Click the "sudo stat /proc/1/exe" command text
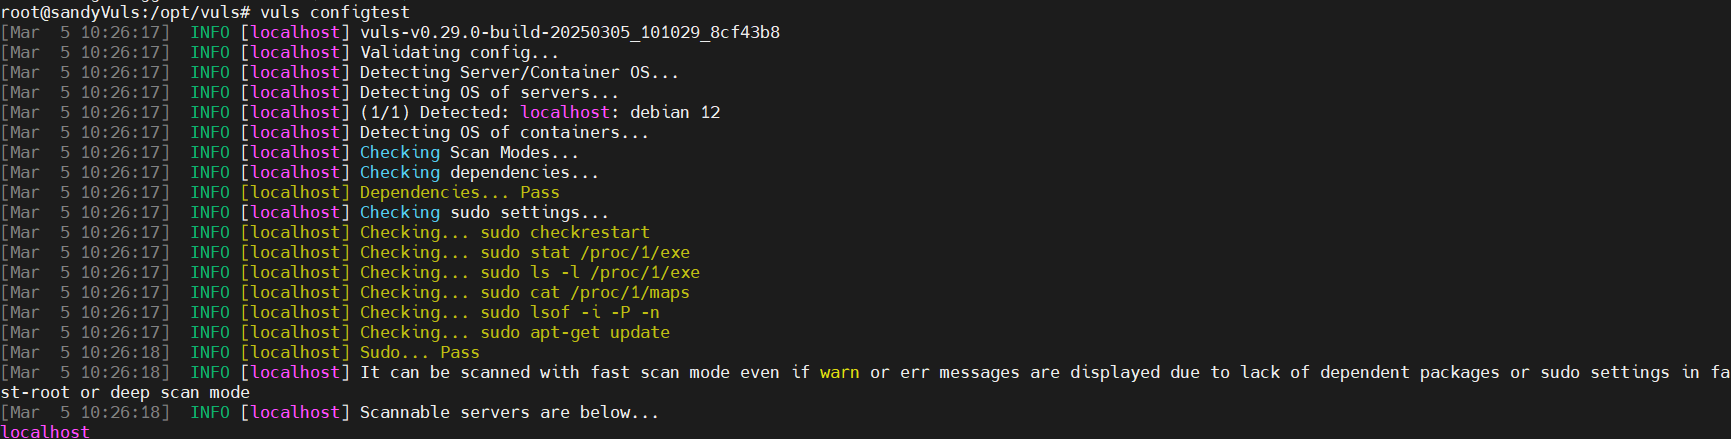Viewport: 1731px width, 439px height. pyautogui.click(x=585, y=252)
